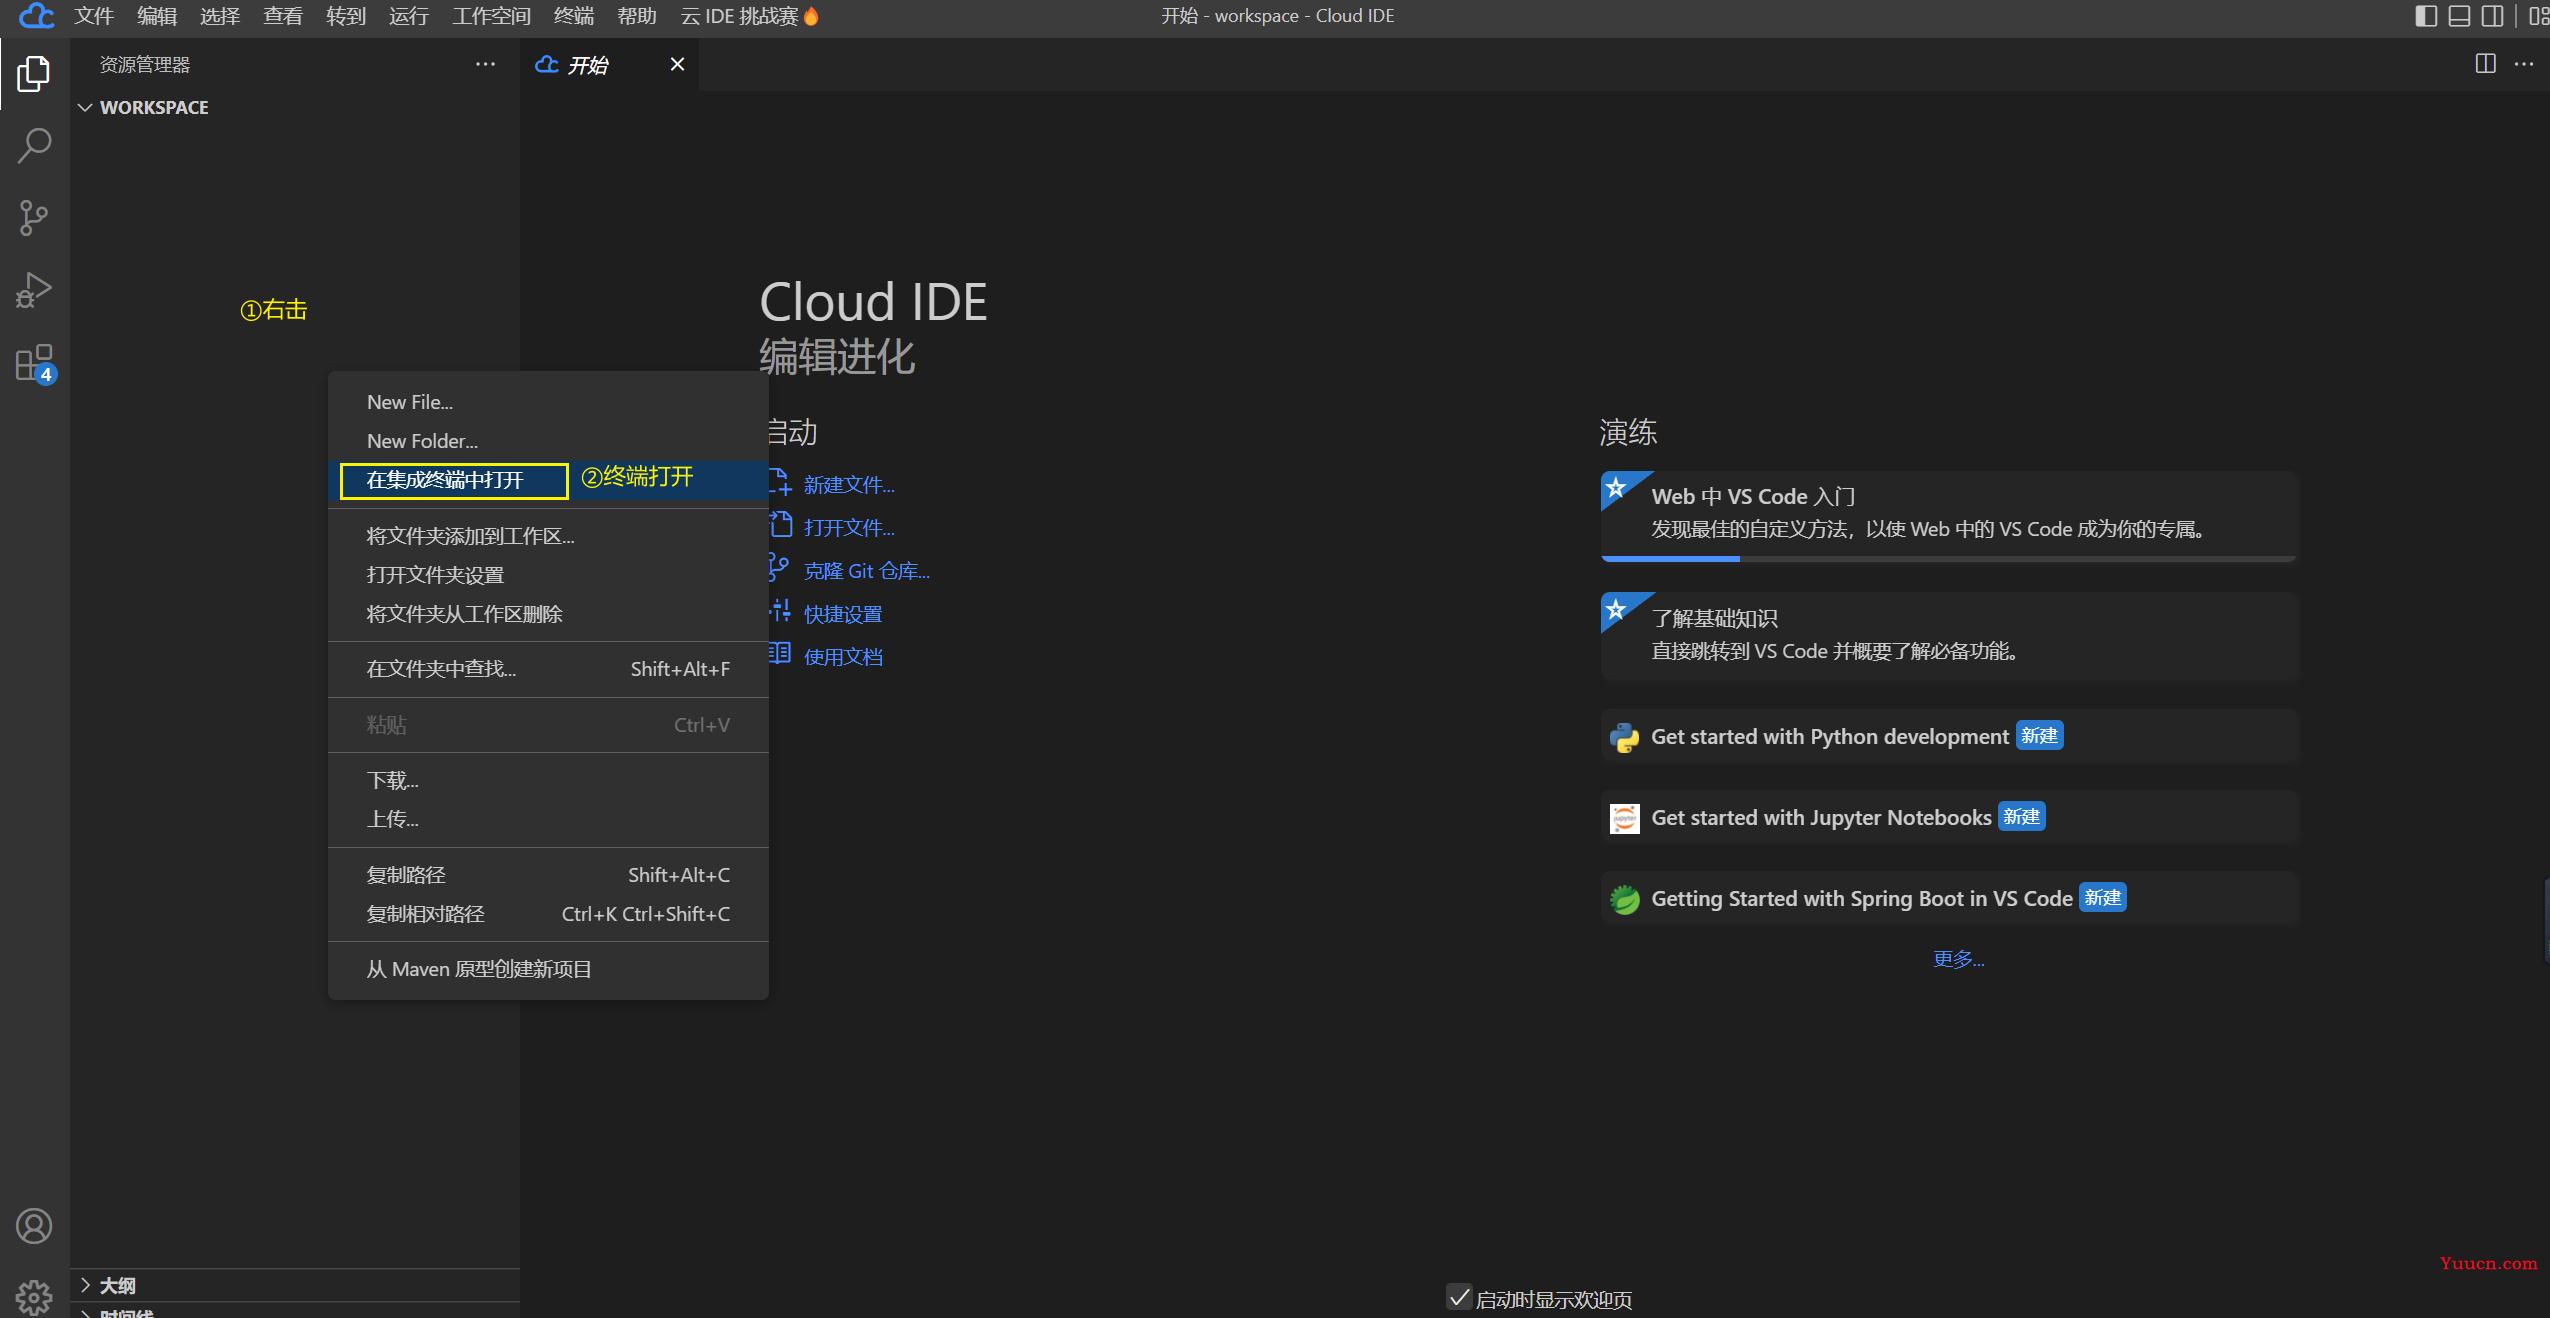This screenshot has height=1318, width=2550.
Task: Open the 查看 menu
Action: [283, 16]
